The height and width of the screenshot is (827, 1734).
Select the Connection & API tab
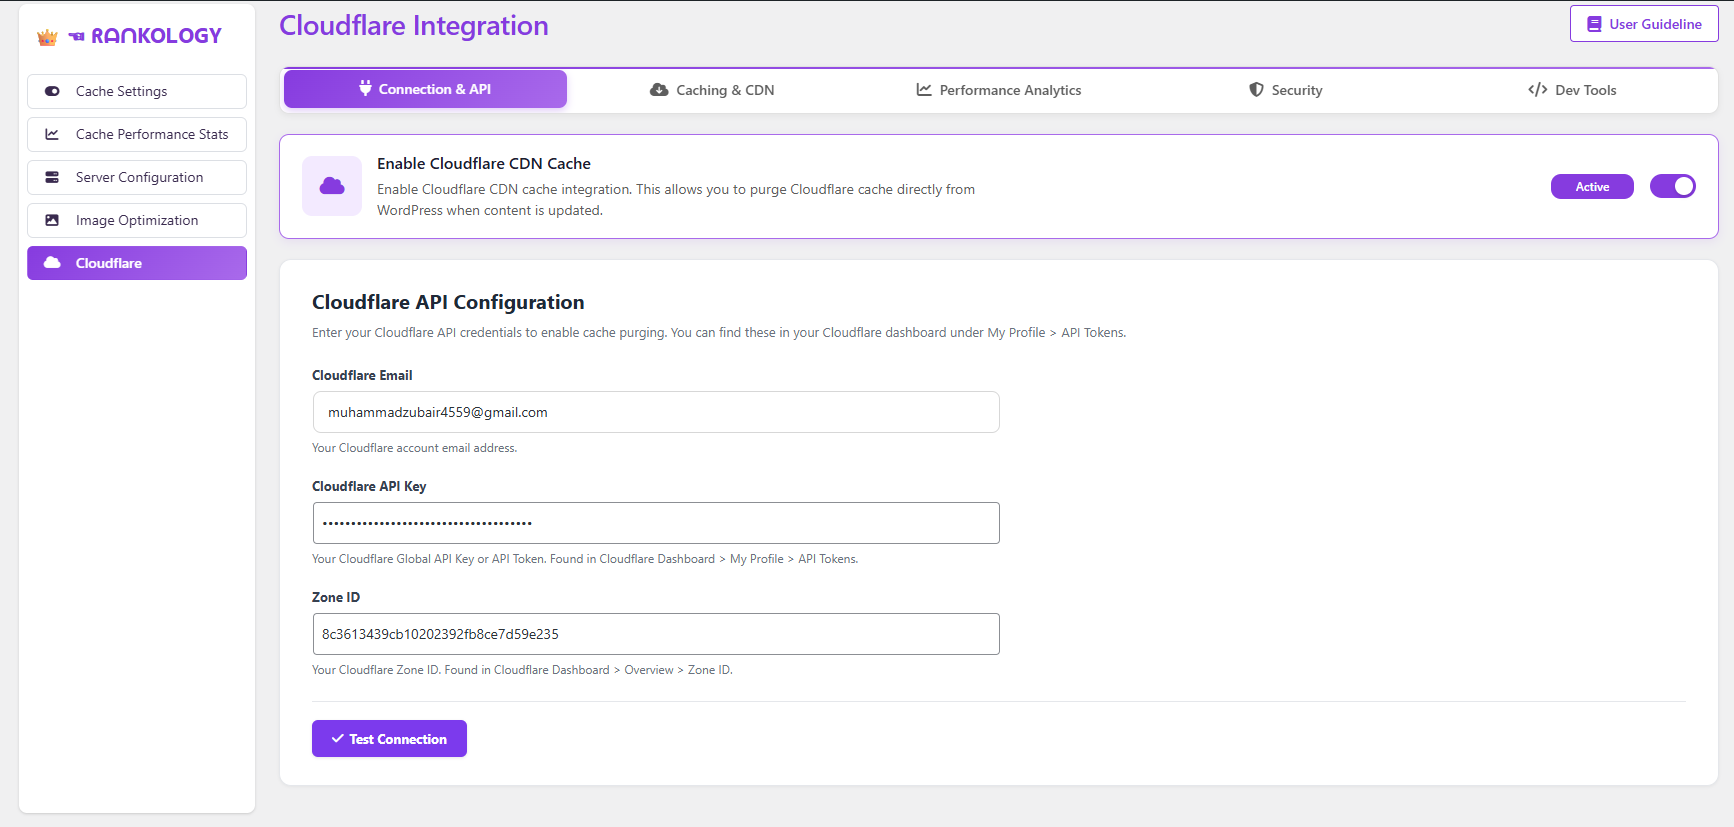(x=425, y=89)
